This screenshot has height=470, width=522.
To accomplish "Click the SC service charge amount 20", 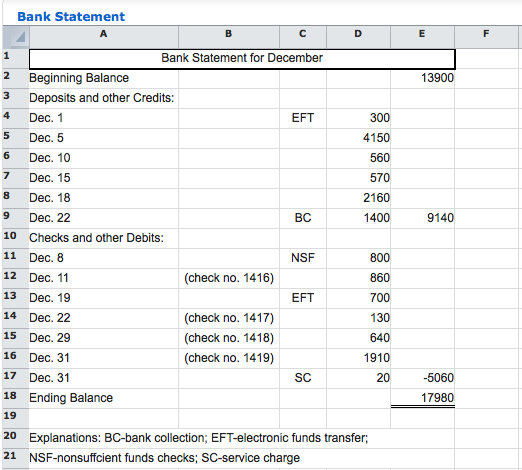I will click(358, 378).
